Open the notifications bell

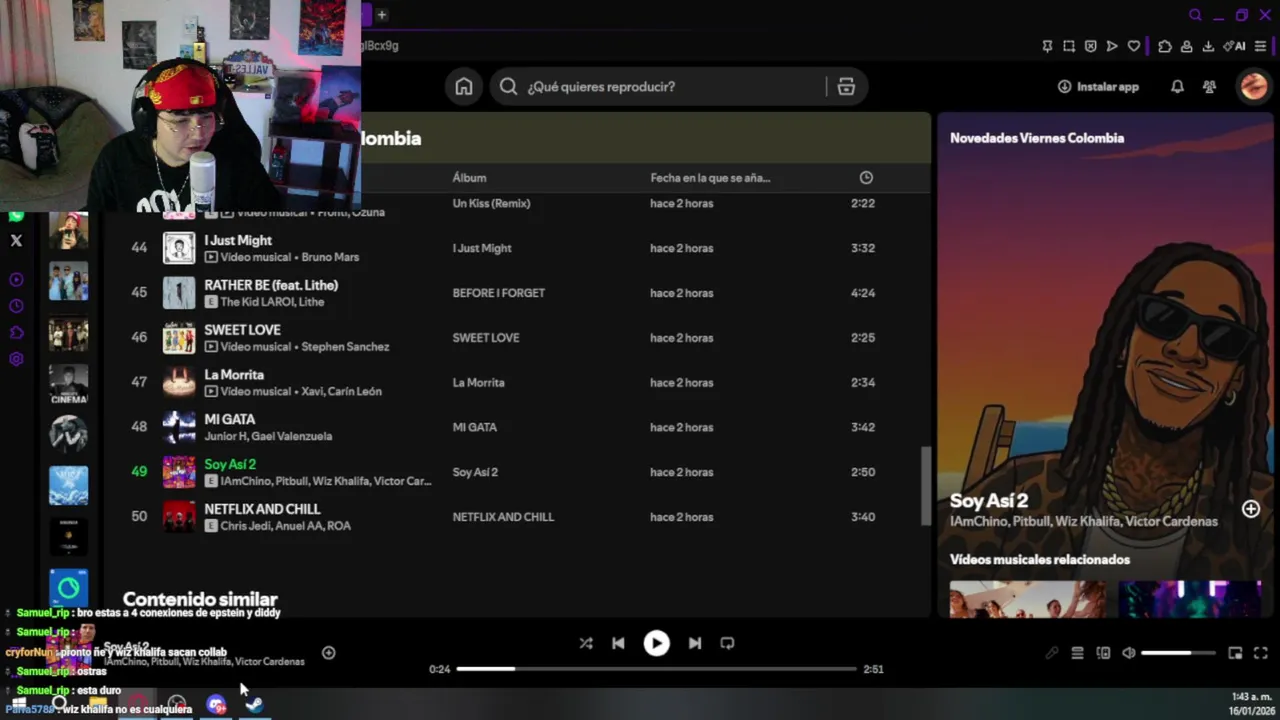tap(1177, 87)
